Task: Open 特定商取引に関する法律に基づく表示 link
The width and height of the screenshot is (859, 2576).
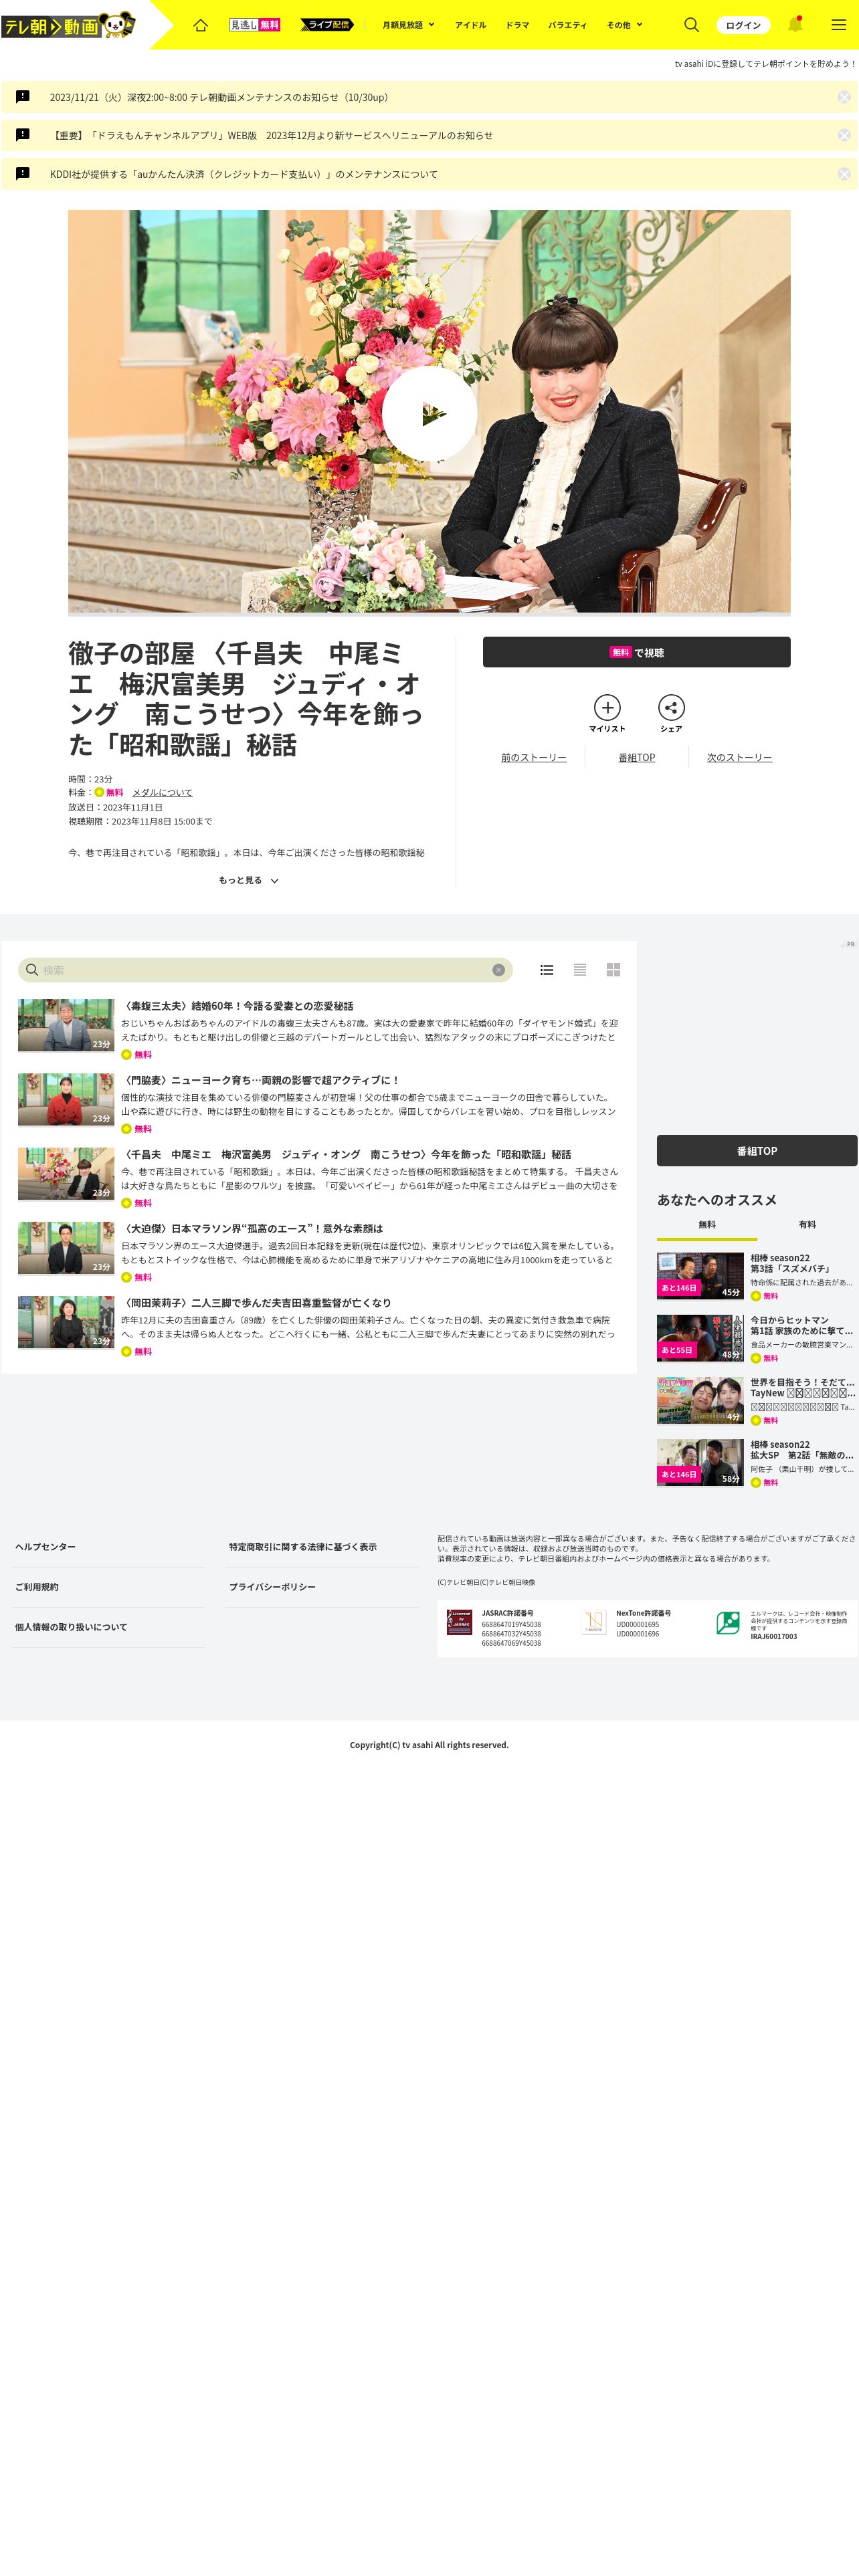Action: point(303,1547)
